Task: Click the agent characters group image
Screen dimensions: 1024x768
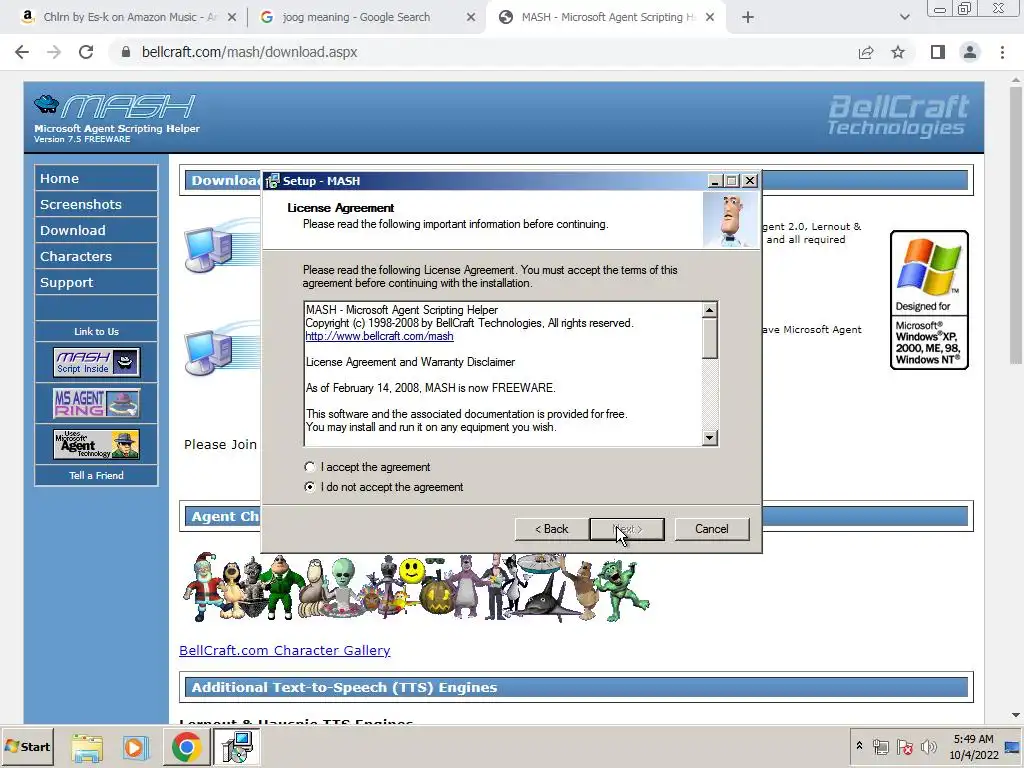Action: point(416,587)
